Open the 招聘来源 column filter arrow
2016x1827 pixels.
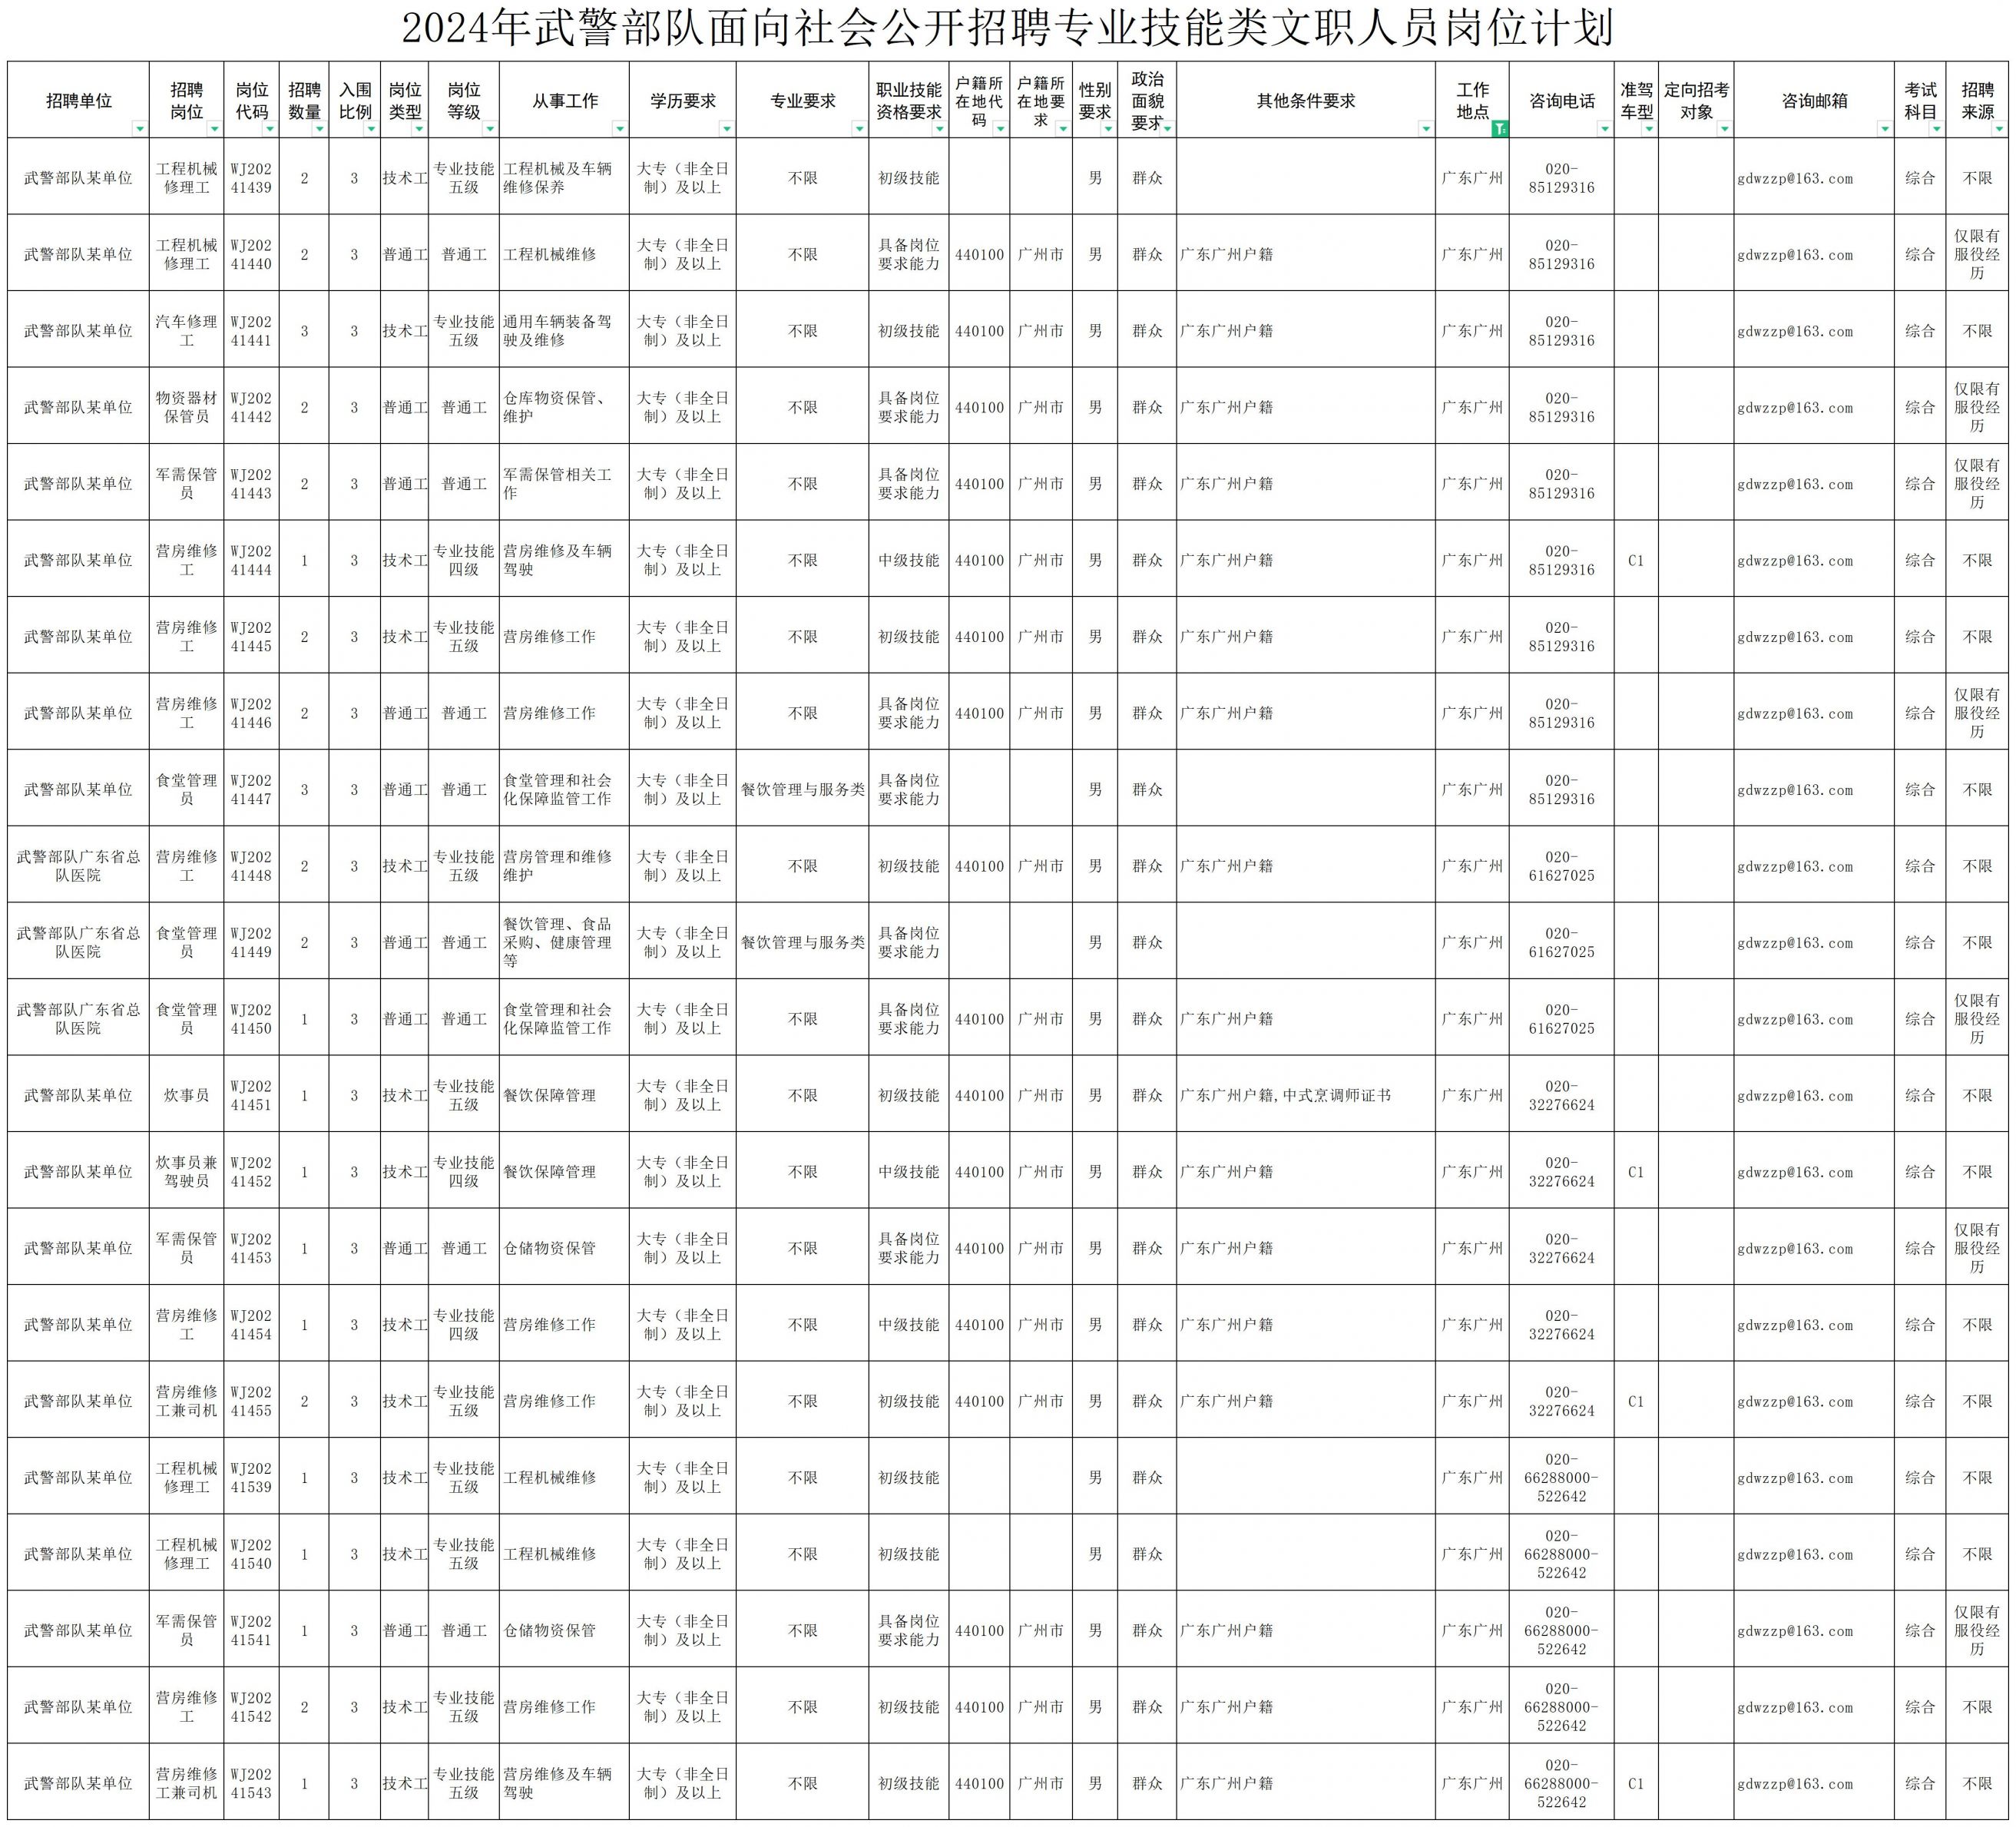tap(1999, 129)
